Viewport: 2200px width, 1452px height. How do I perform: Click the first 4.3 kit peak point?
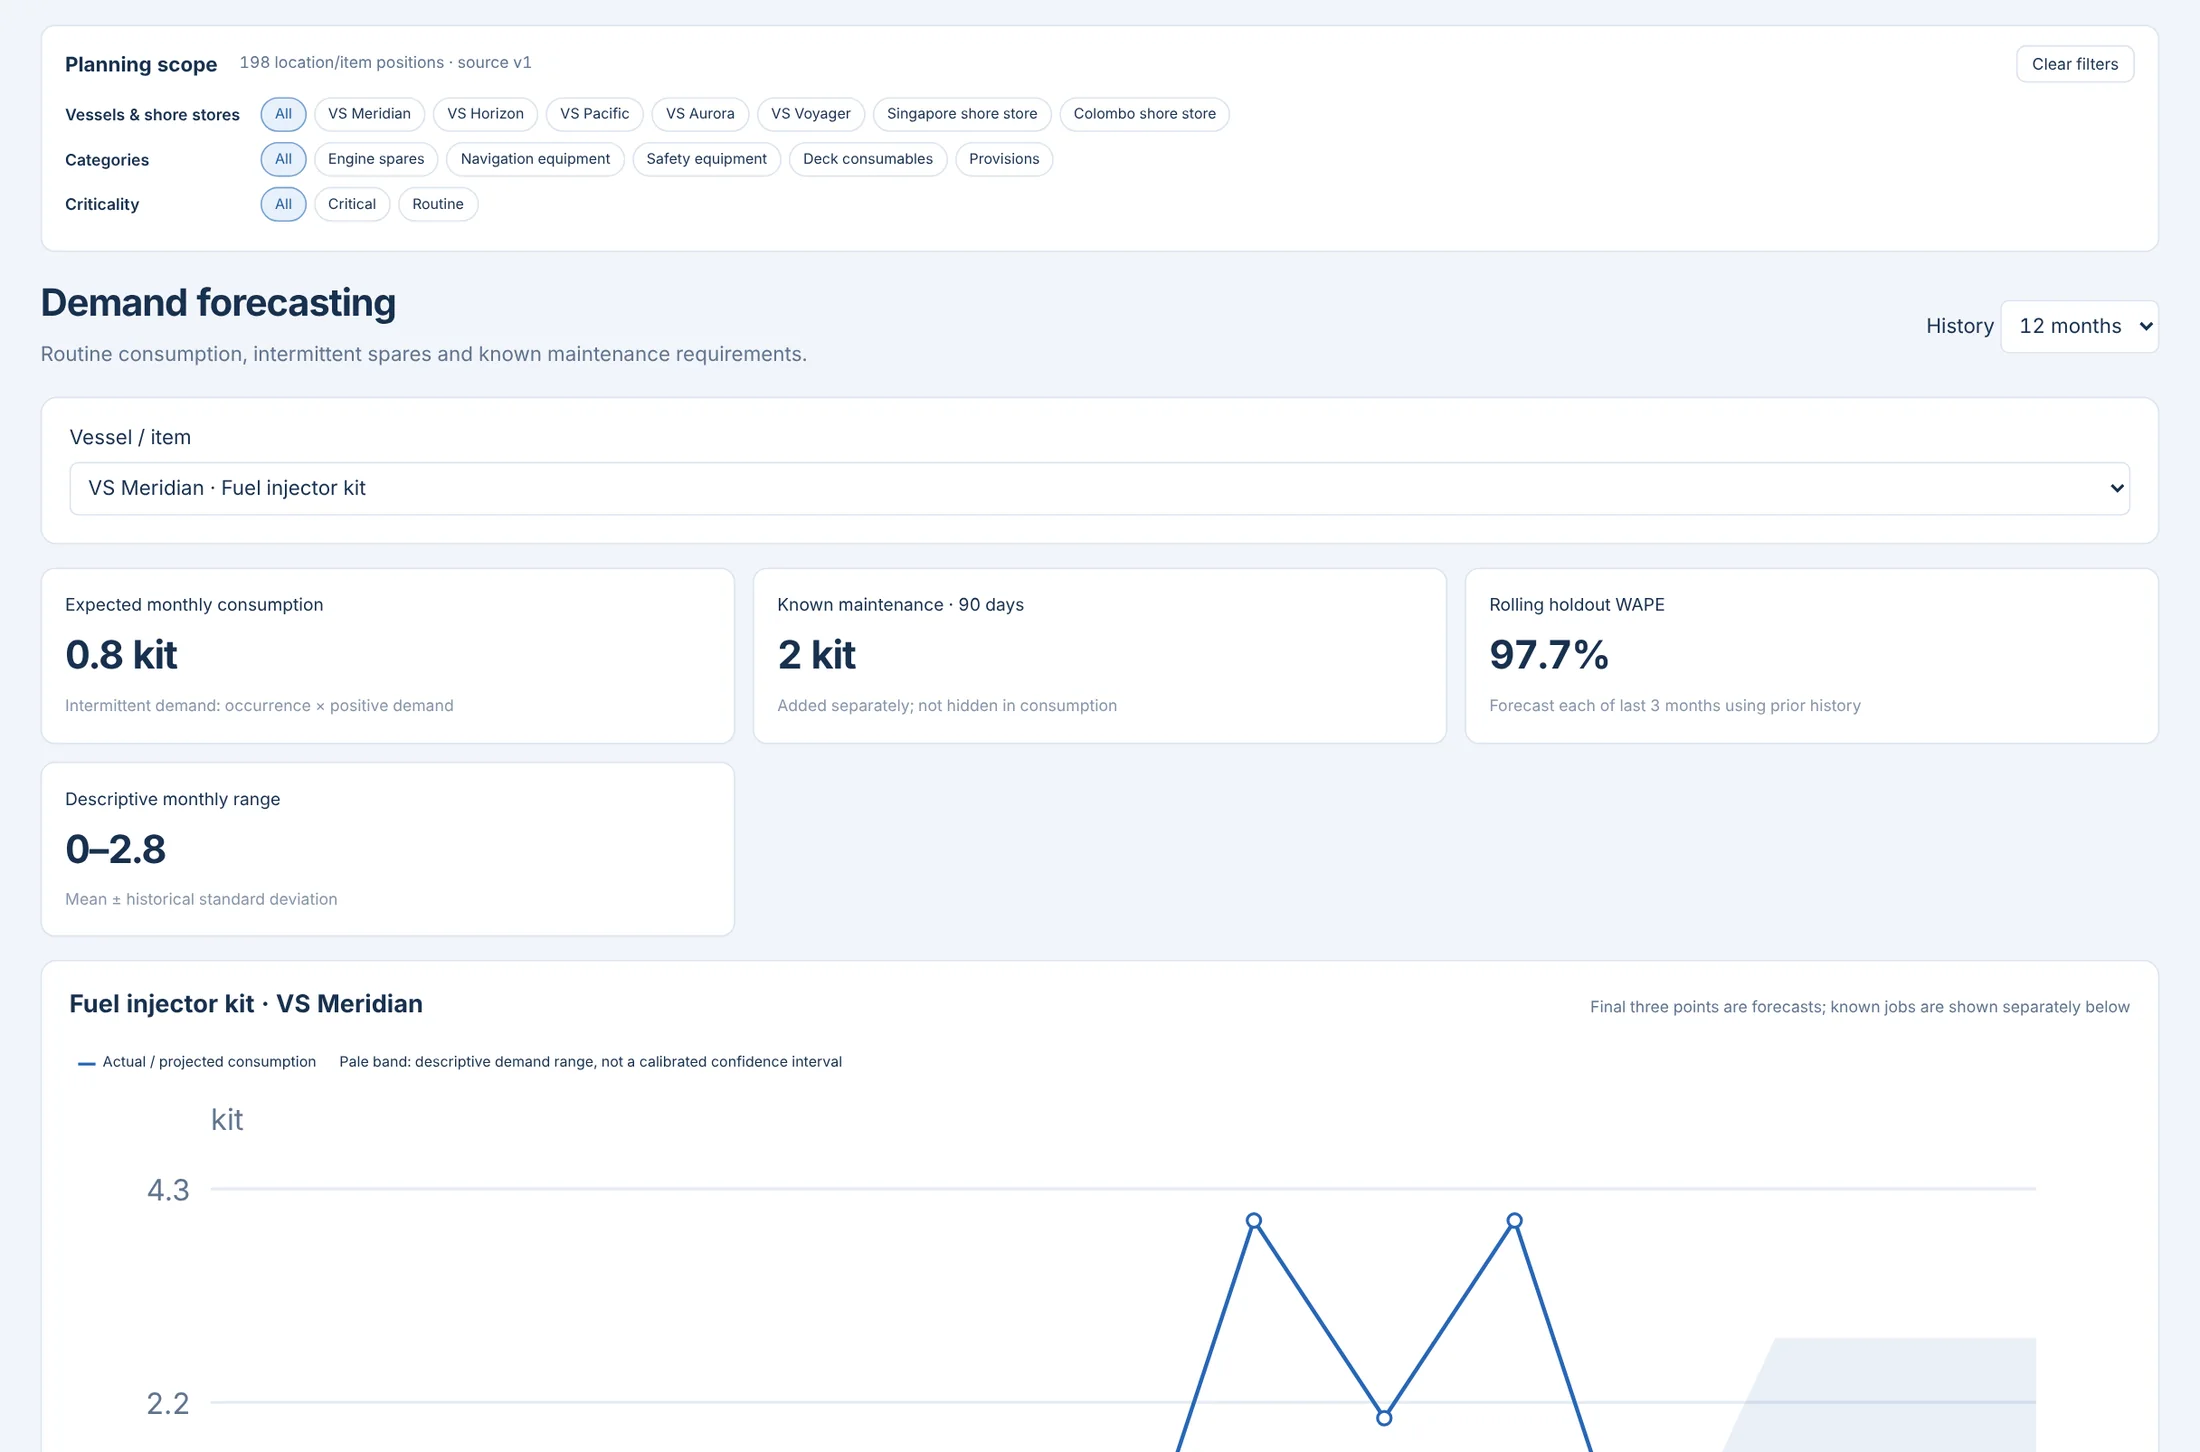point(1254,1221)
